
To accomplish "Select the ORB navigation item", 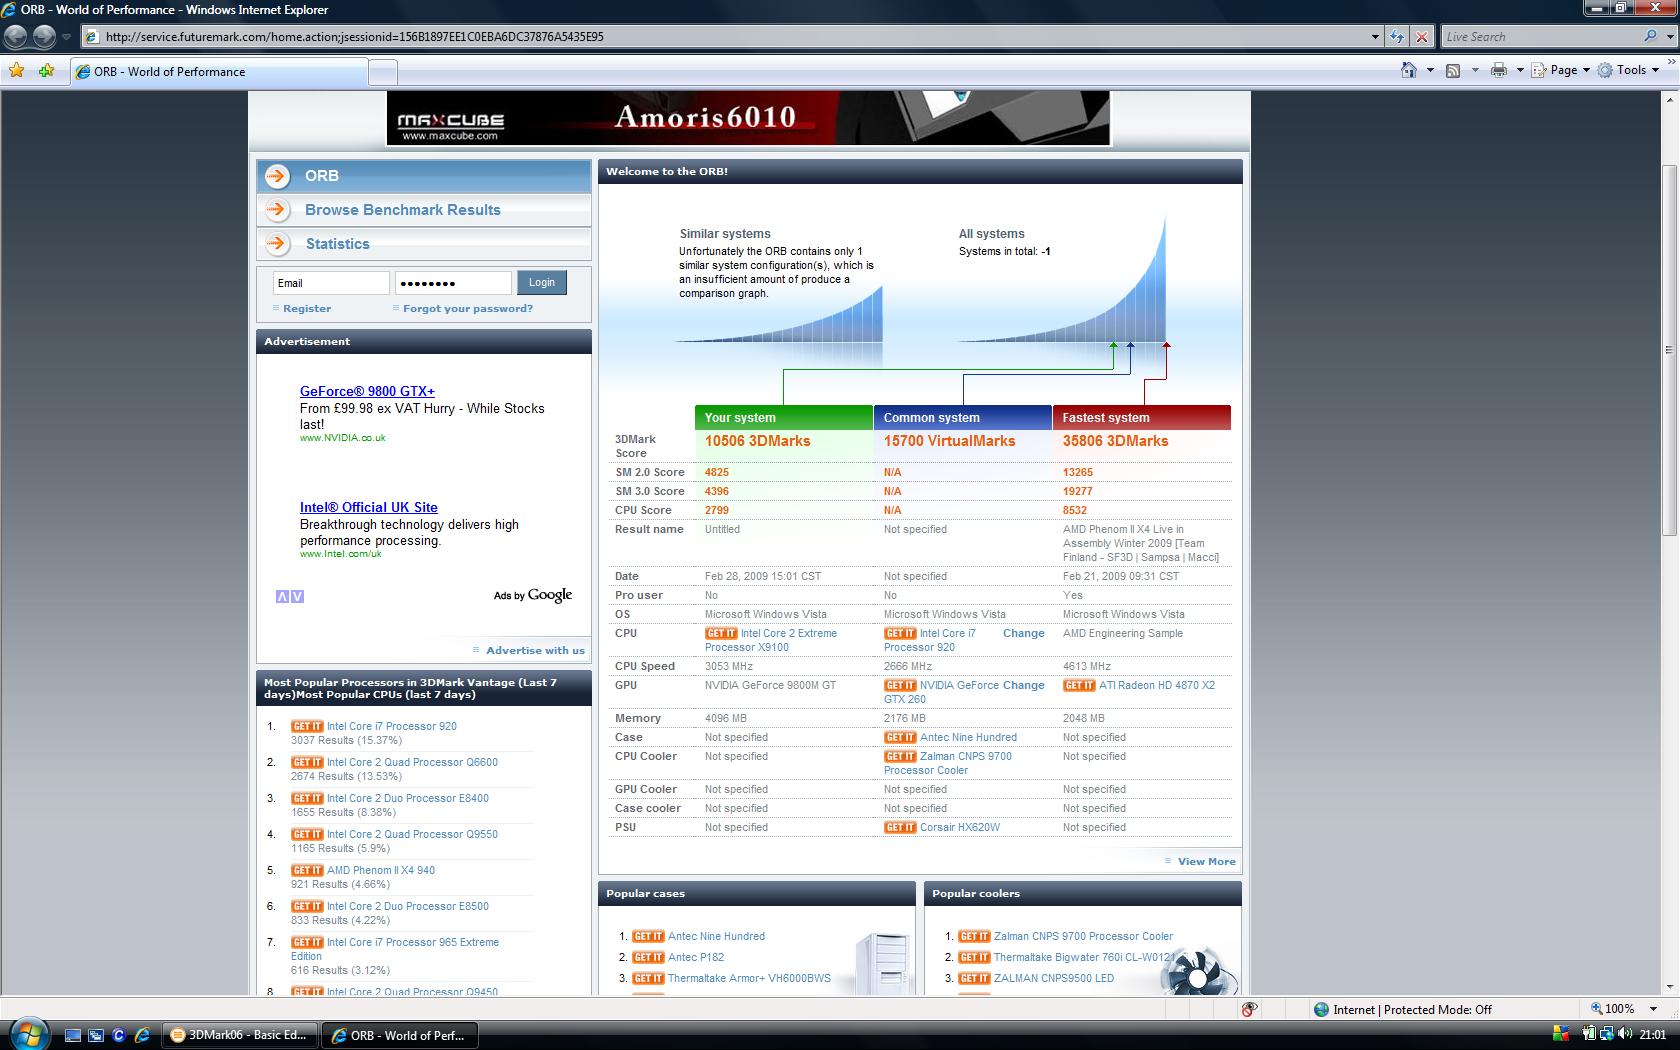I will coord(424,176).
